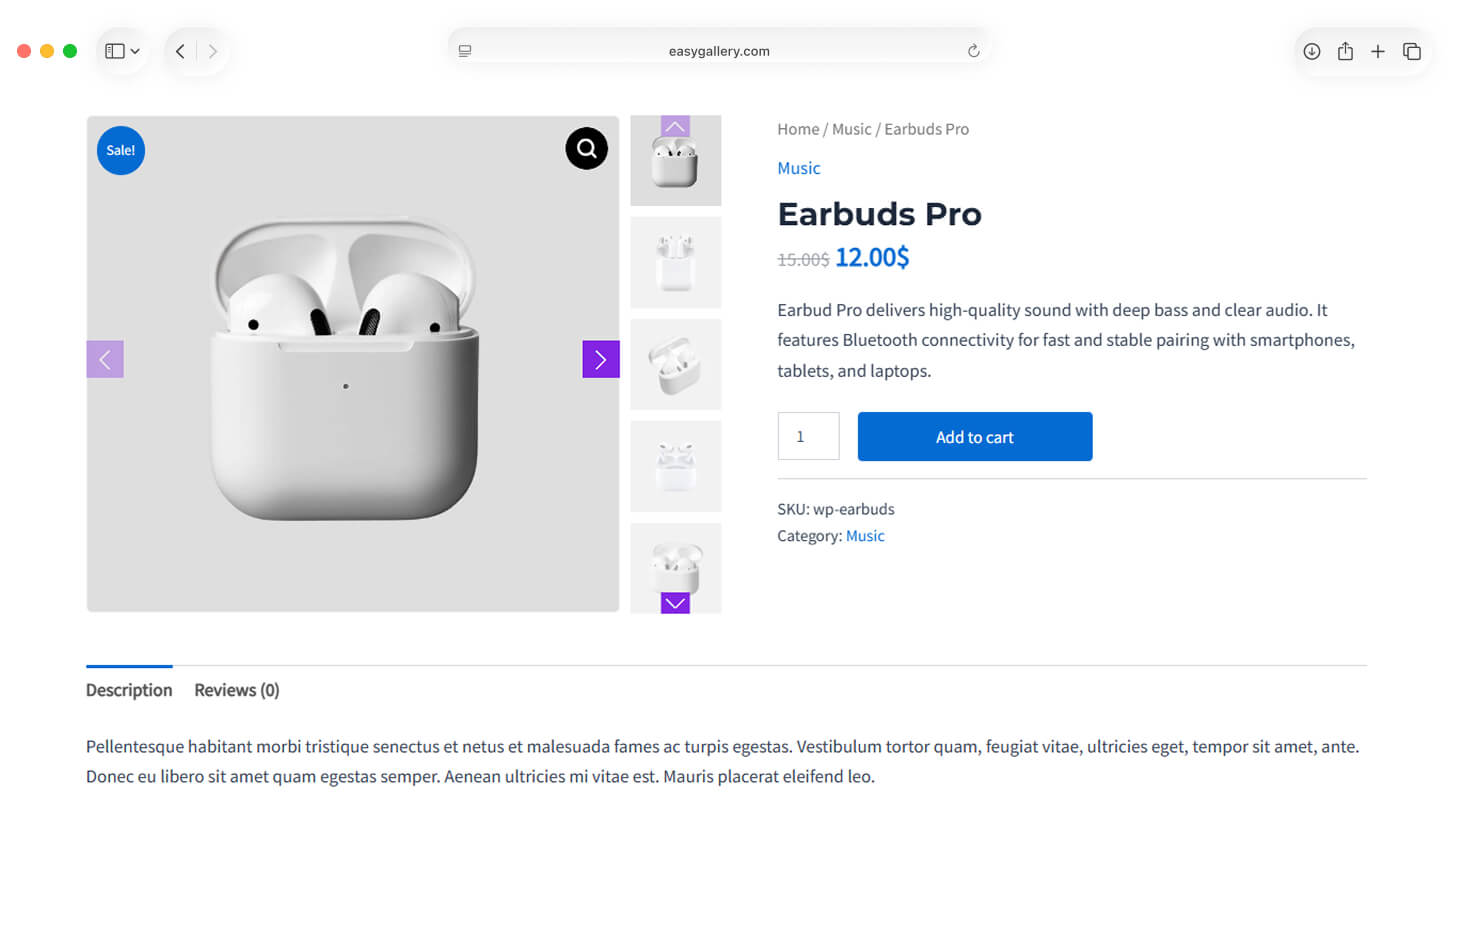Open the browser downloads icon

(x=1311, y=51)
